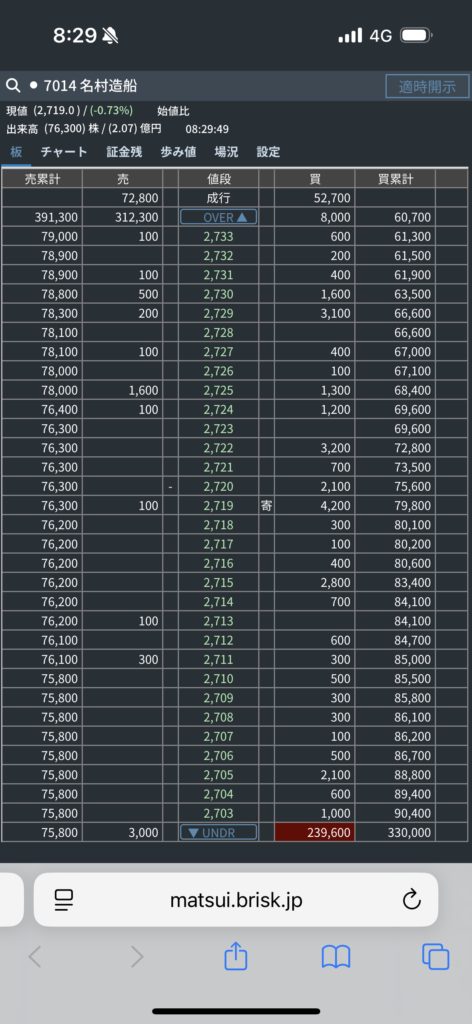Go back with Safari back arrow
The width and height of the screenshot is (472, 1024).
point(35,957)
